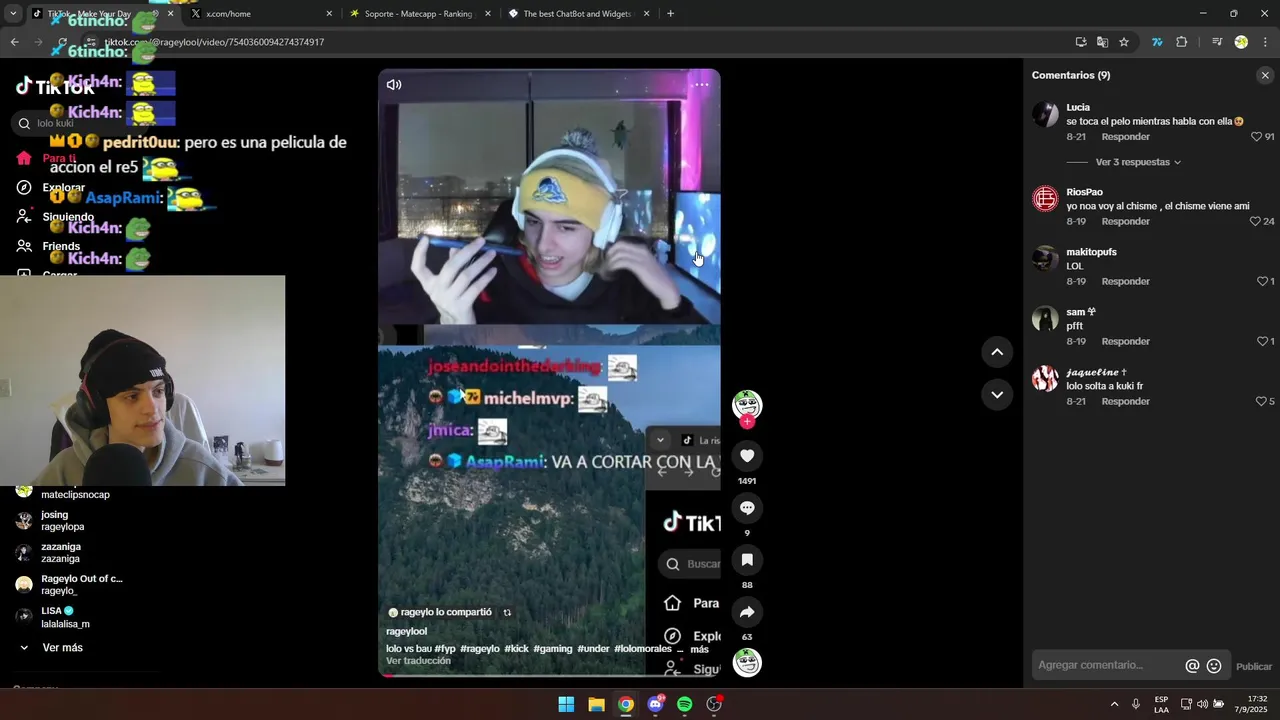Close the x.com/home tab

coord(329,14)
